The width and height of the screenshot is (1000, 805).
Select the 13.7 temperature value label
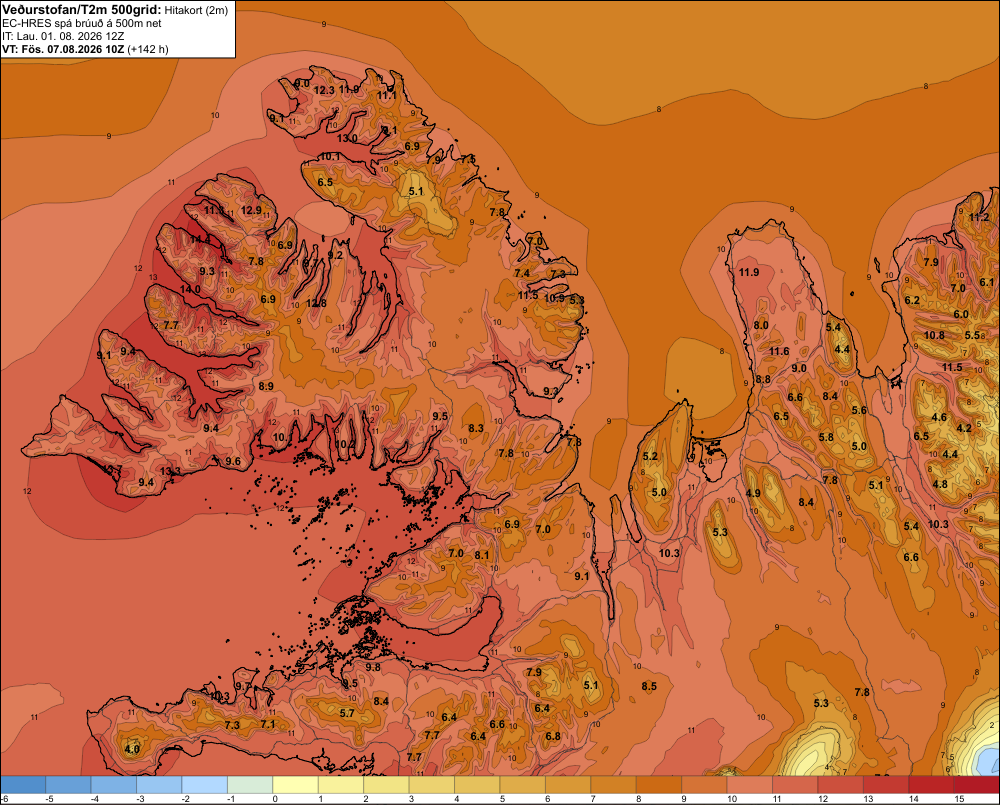tap(113, 469)
